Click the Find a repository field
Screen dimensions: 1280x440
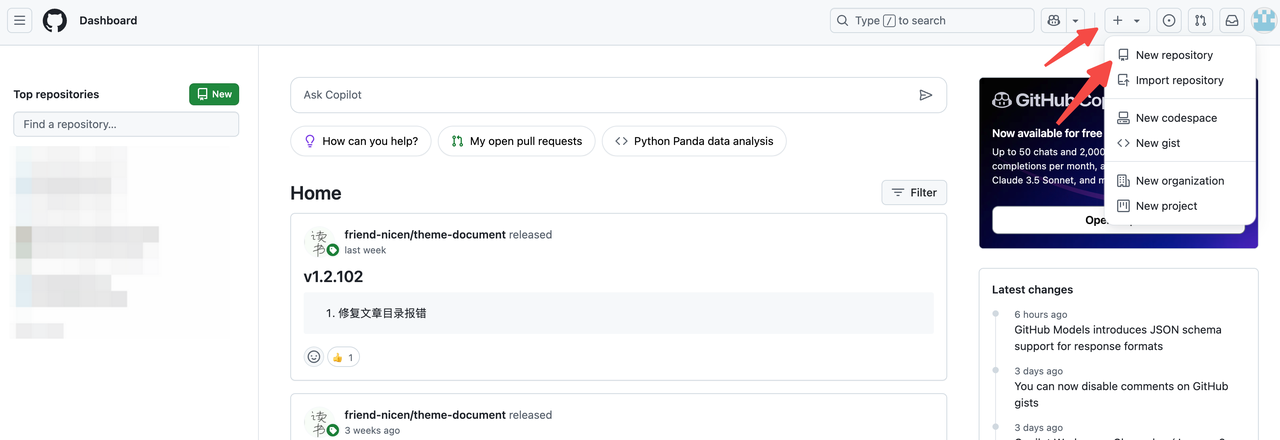coord(126,124)
